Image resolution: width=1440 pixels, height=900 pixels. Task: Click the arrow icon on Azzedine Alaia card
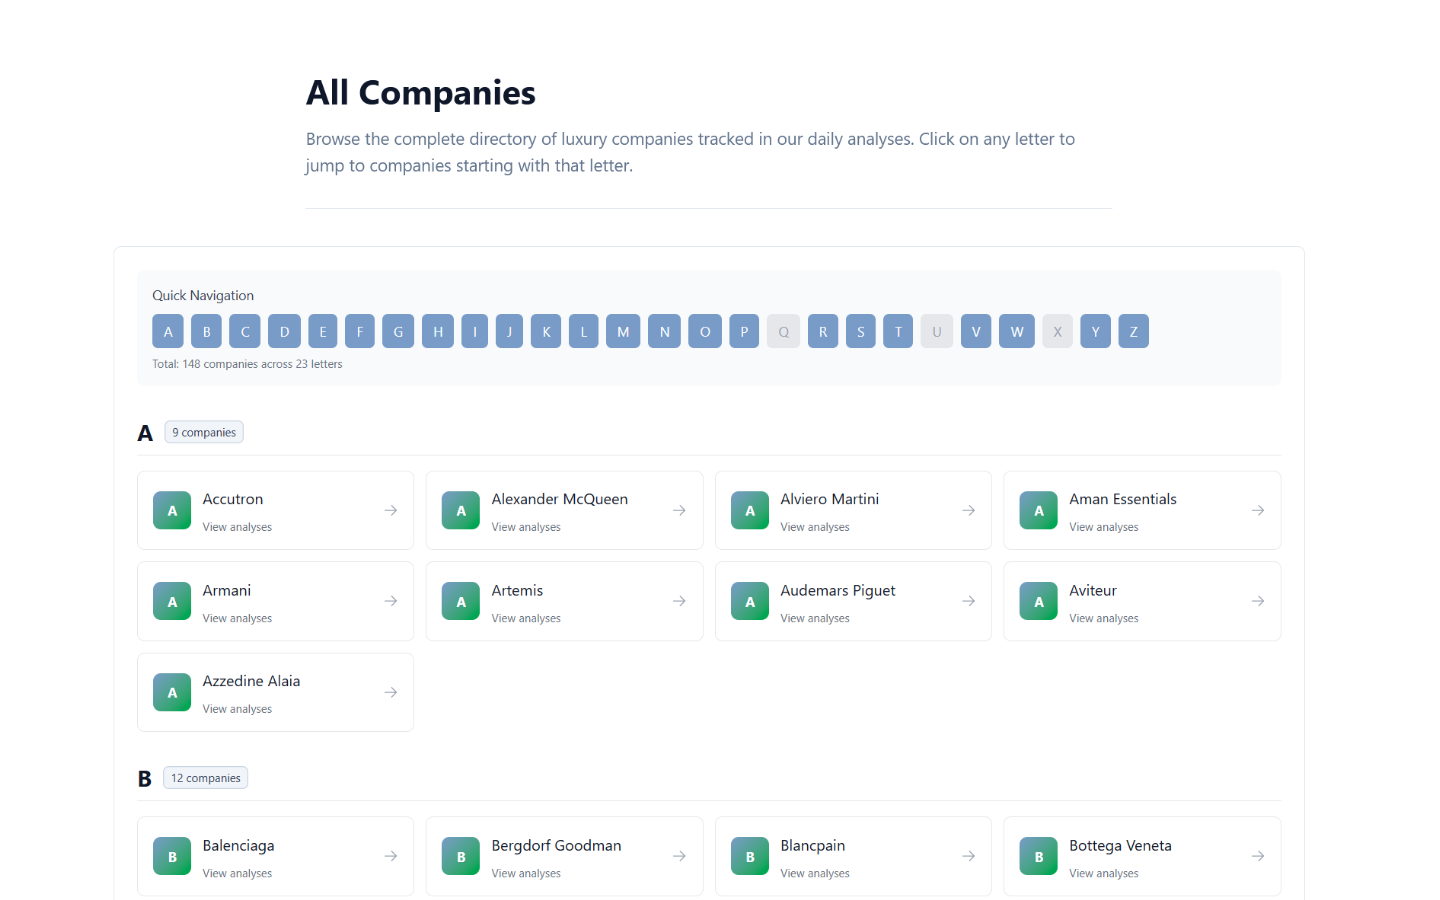point(391,692)
